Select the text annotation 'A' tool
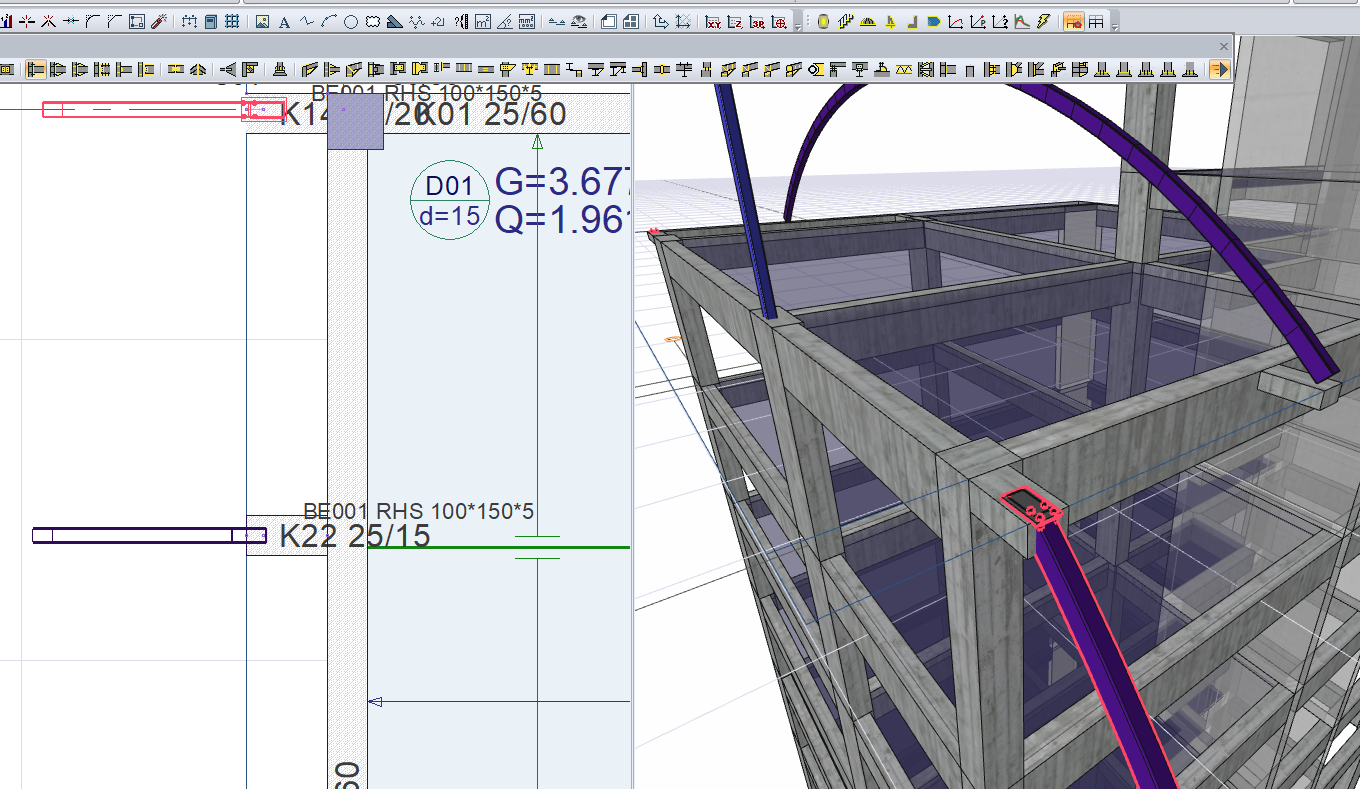This screenshot has height=789, width=1360. tap(284, 21)
